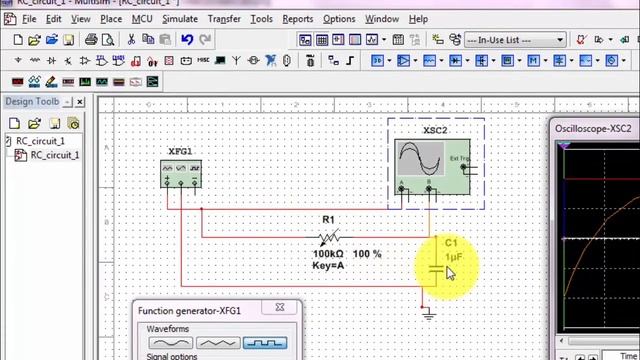Screen dimensions: 640x360
Task: Expand the Grapher icon dropdown arrow
Action: click(x=384, y=40)
